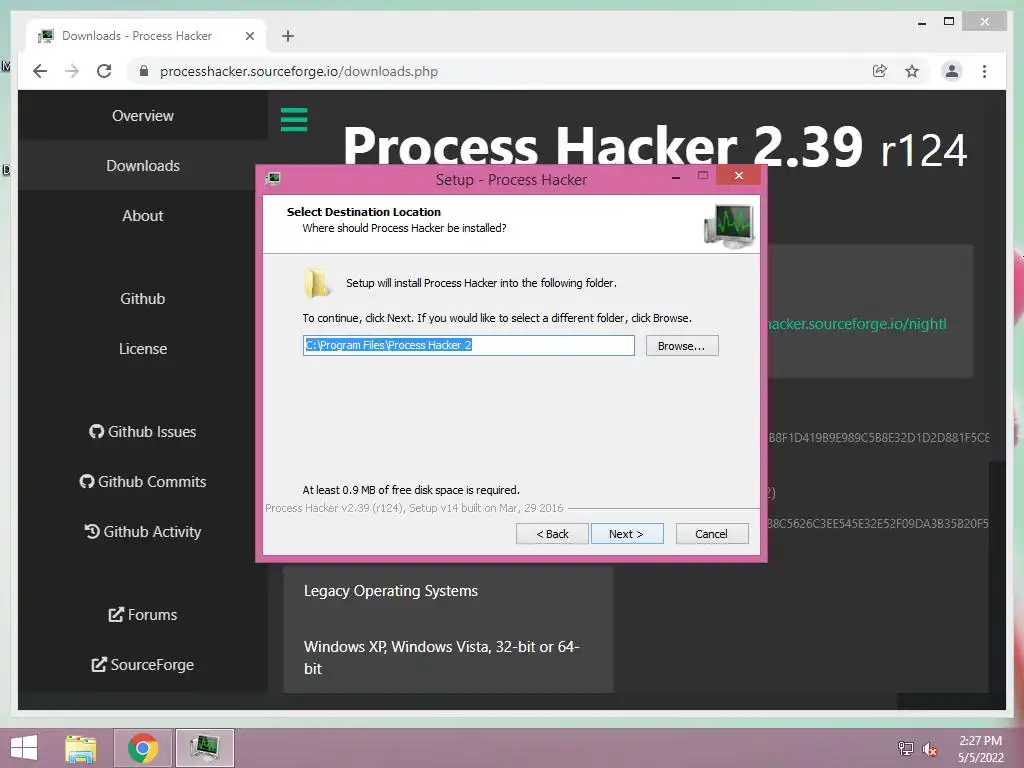Click the destination folder path field
Image resolution: width=1024 pixels, height=768 pixels.
click(468, 345)
